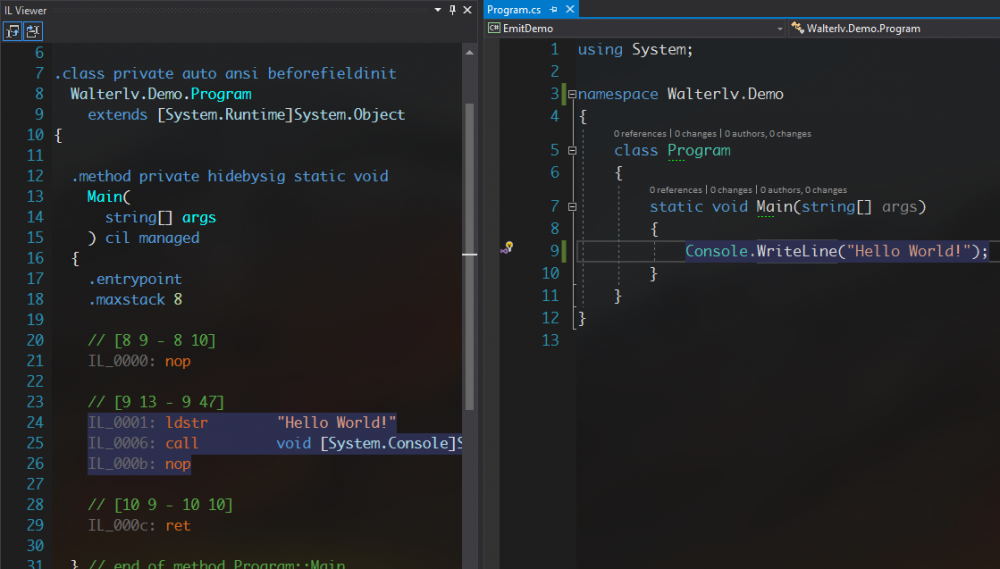Collapse the Main method block
This screenshot has height=569, width=1000.
572,206
